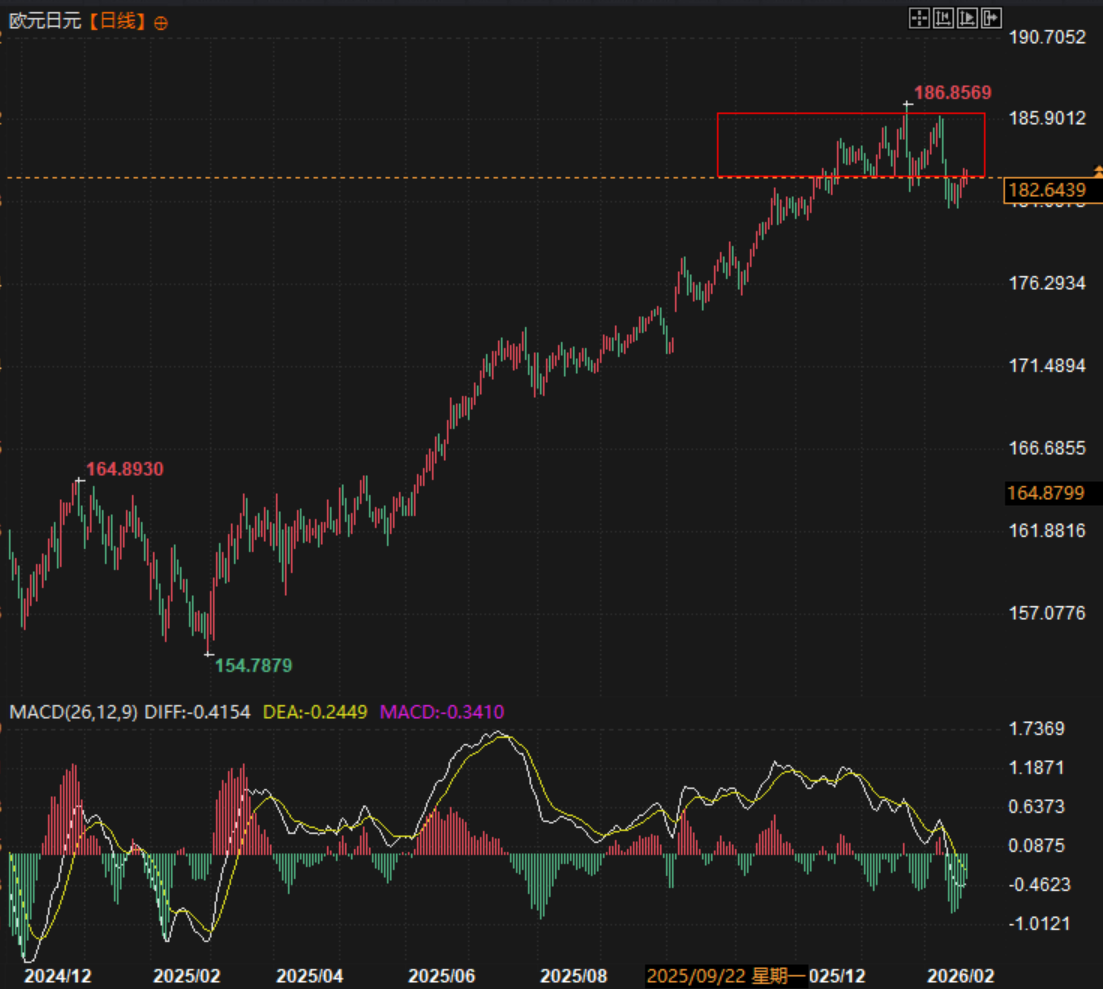Click the 2026/02 date label

(960, 976)
